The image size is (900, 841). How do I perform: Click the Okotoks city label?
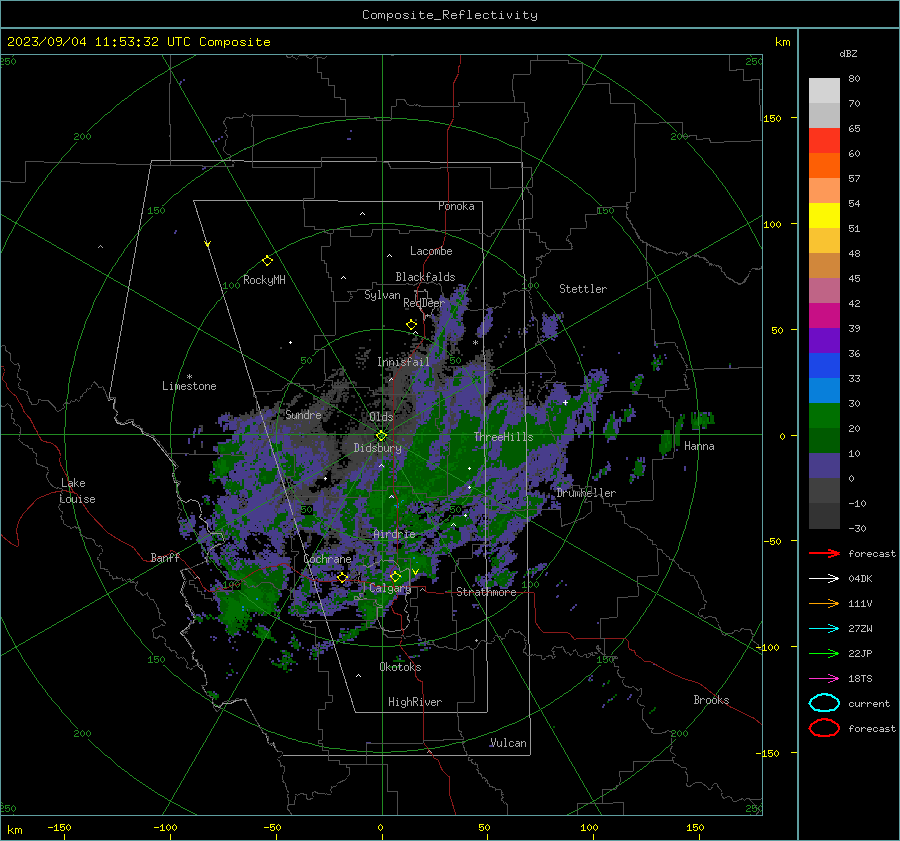click(400, 667)
